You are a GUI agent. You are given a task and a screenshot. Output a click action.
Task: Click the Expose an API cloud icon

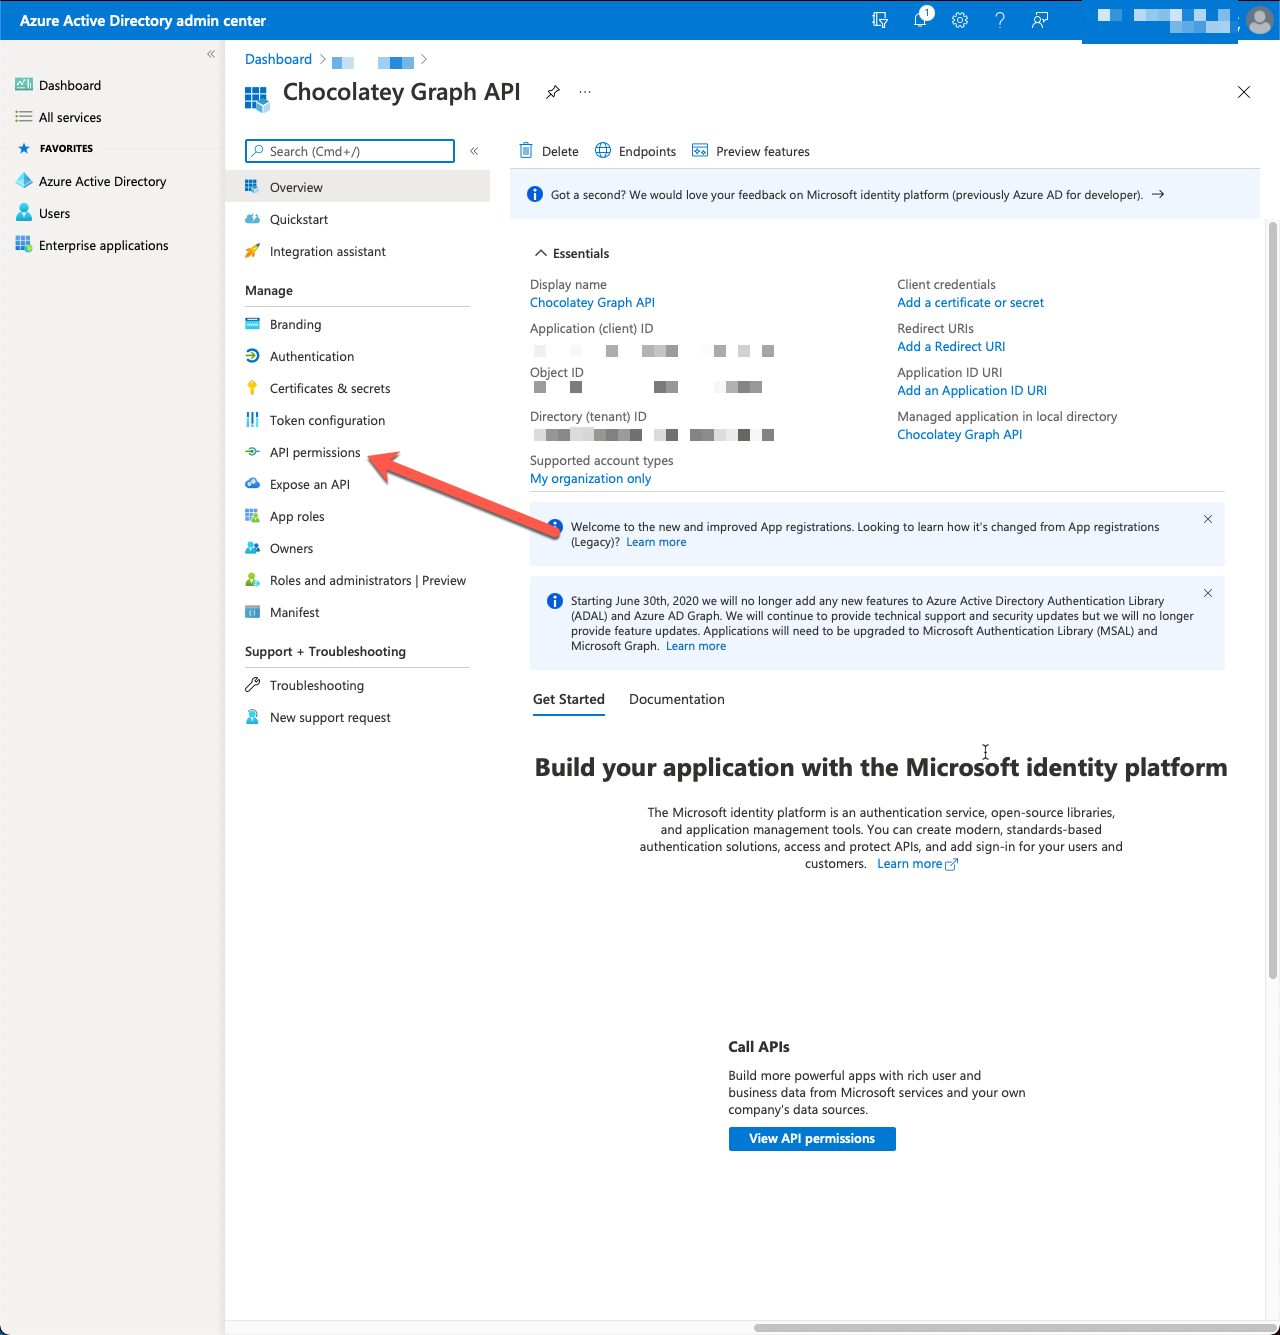click(x=252, y=484)
